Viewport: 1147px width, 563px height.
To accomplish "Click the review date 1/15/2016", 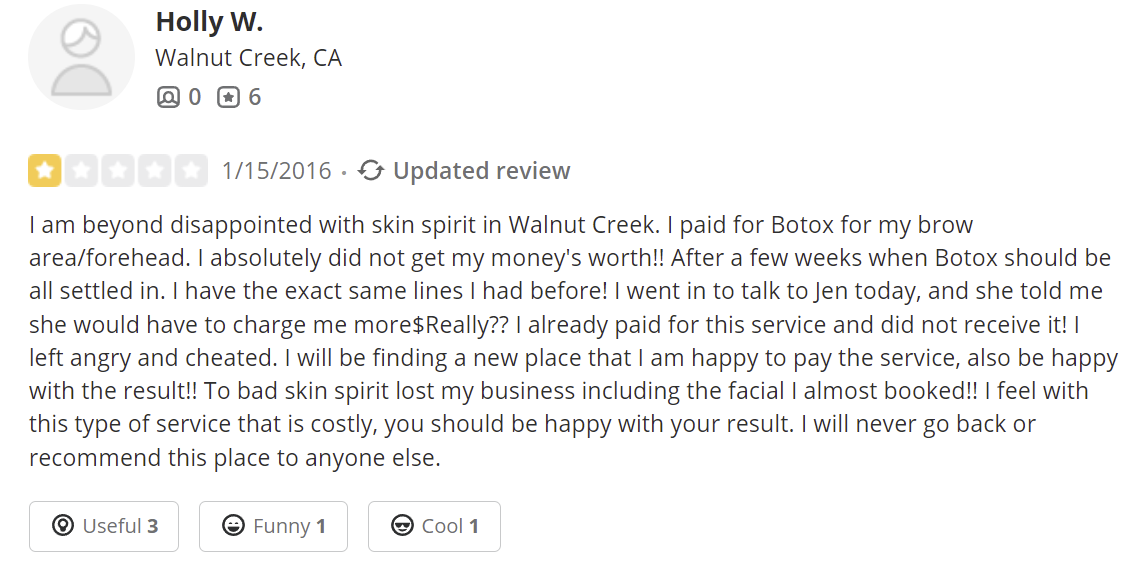I will coord(276,171).
